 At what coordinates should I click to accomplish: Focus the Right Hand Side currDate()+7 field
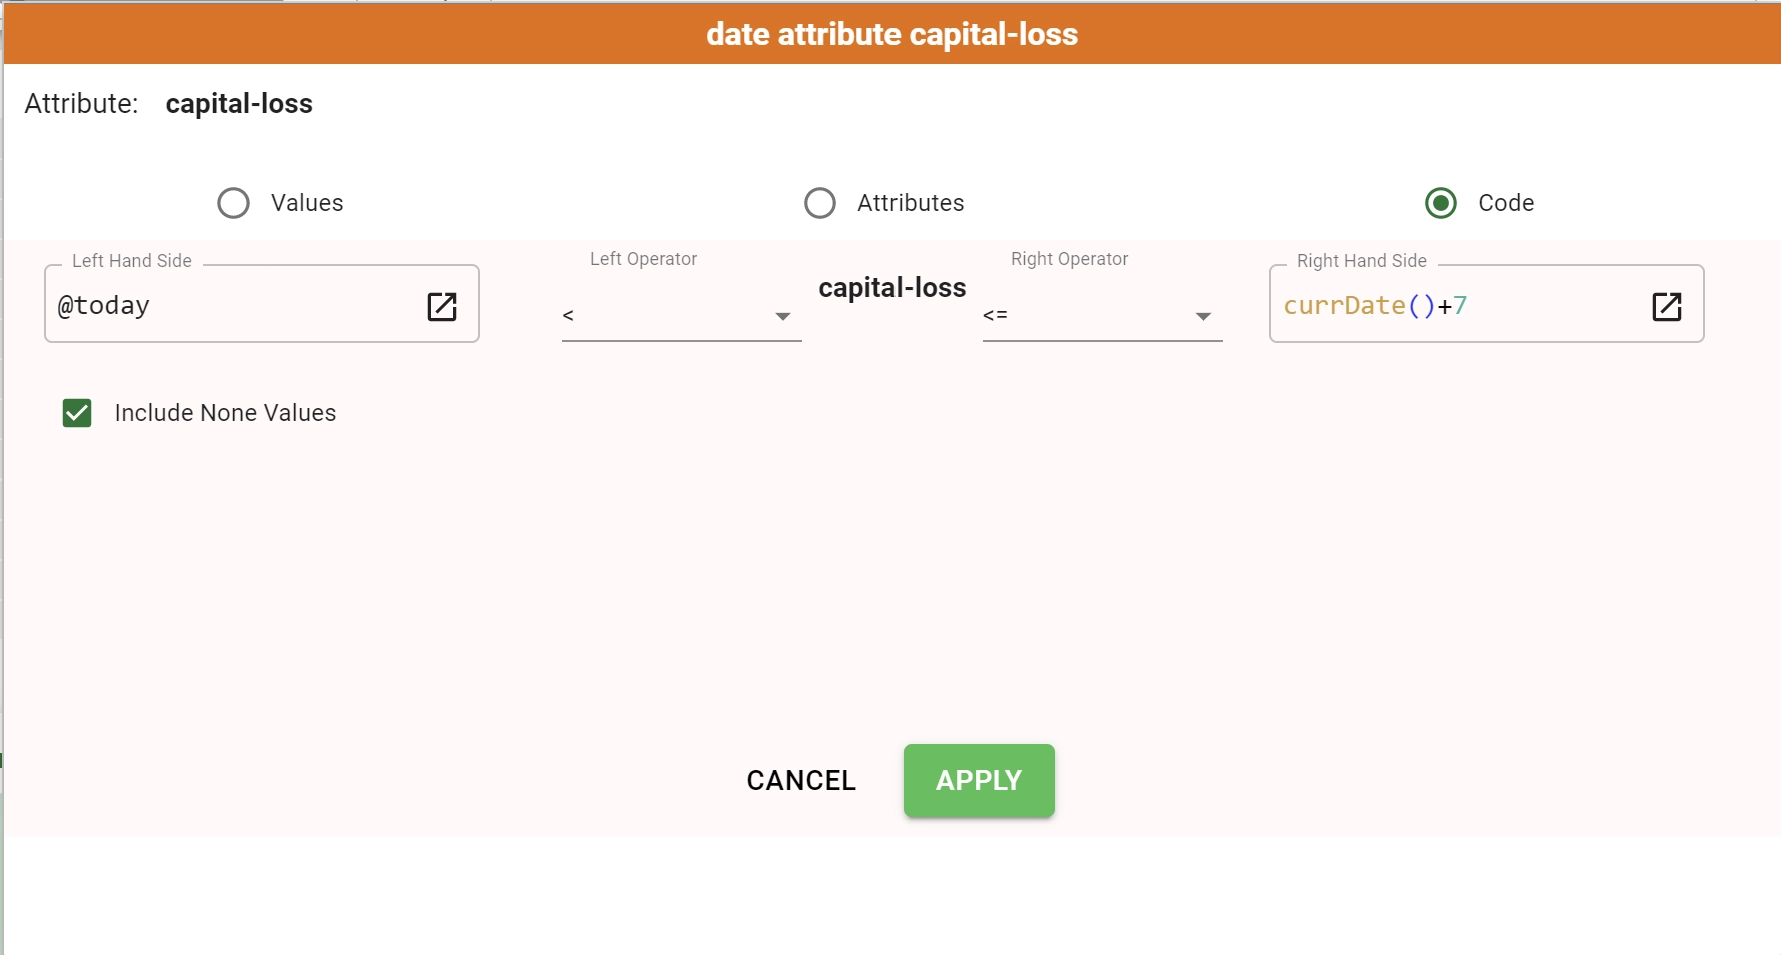click(x=1460, y=305)
